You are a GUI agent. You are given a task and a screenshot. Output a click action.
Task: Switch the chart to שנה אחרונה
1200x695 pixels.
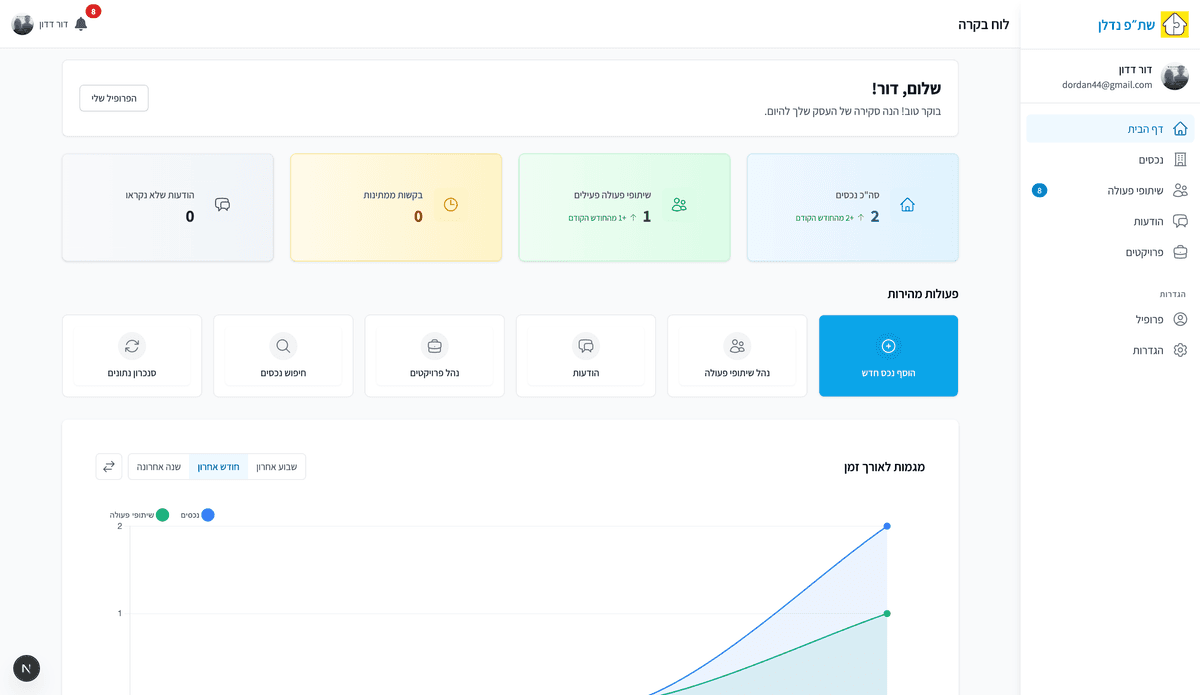click(x=159, y=467)
